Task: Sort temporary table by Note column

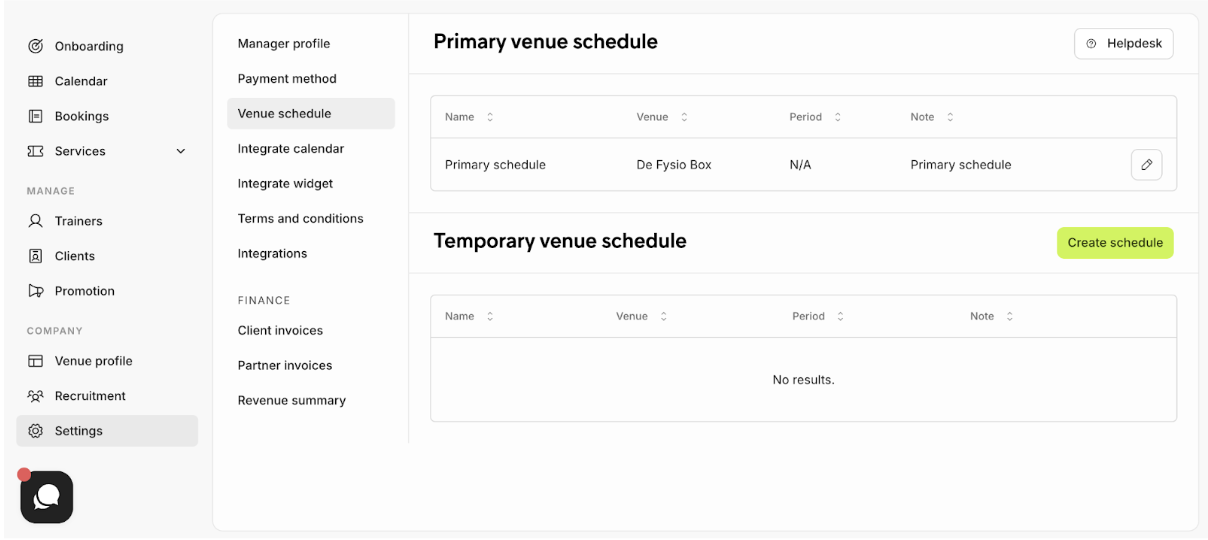Action: 1010,316
